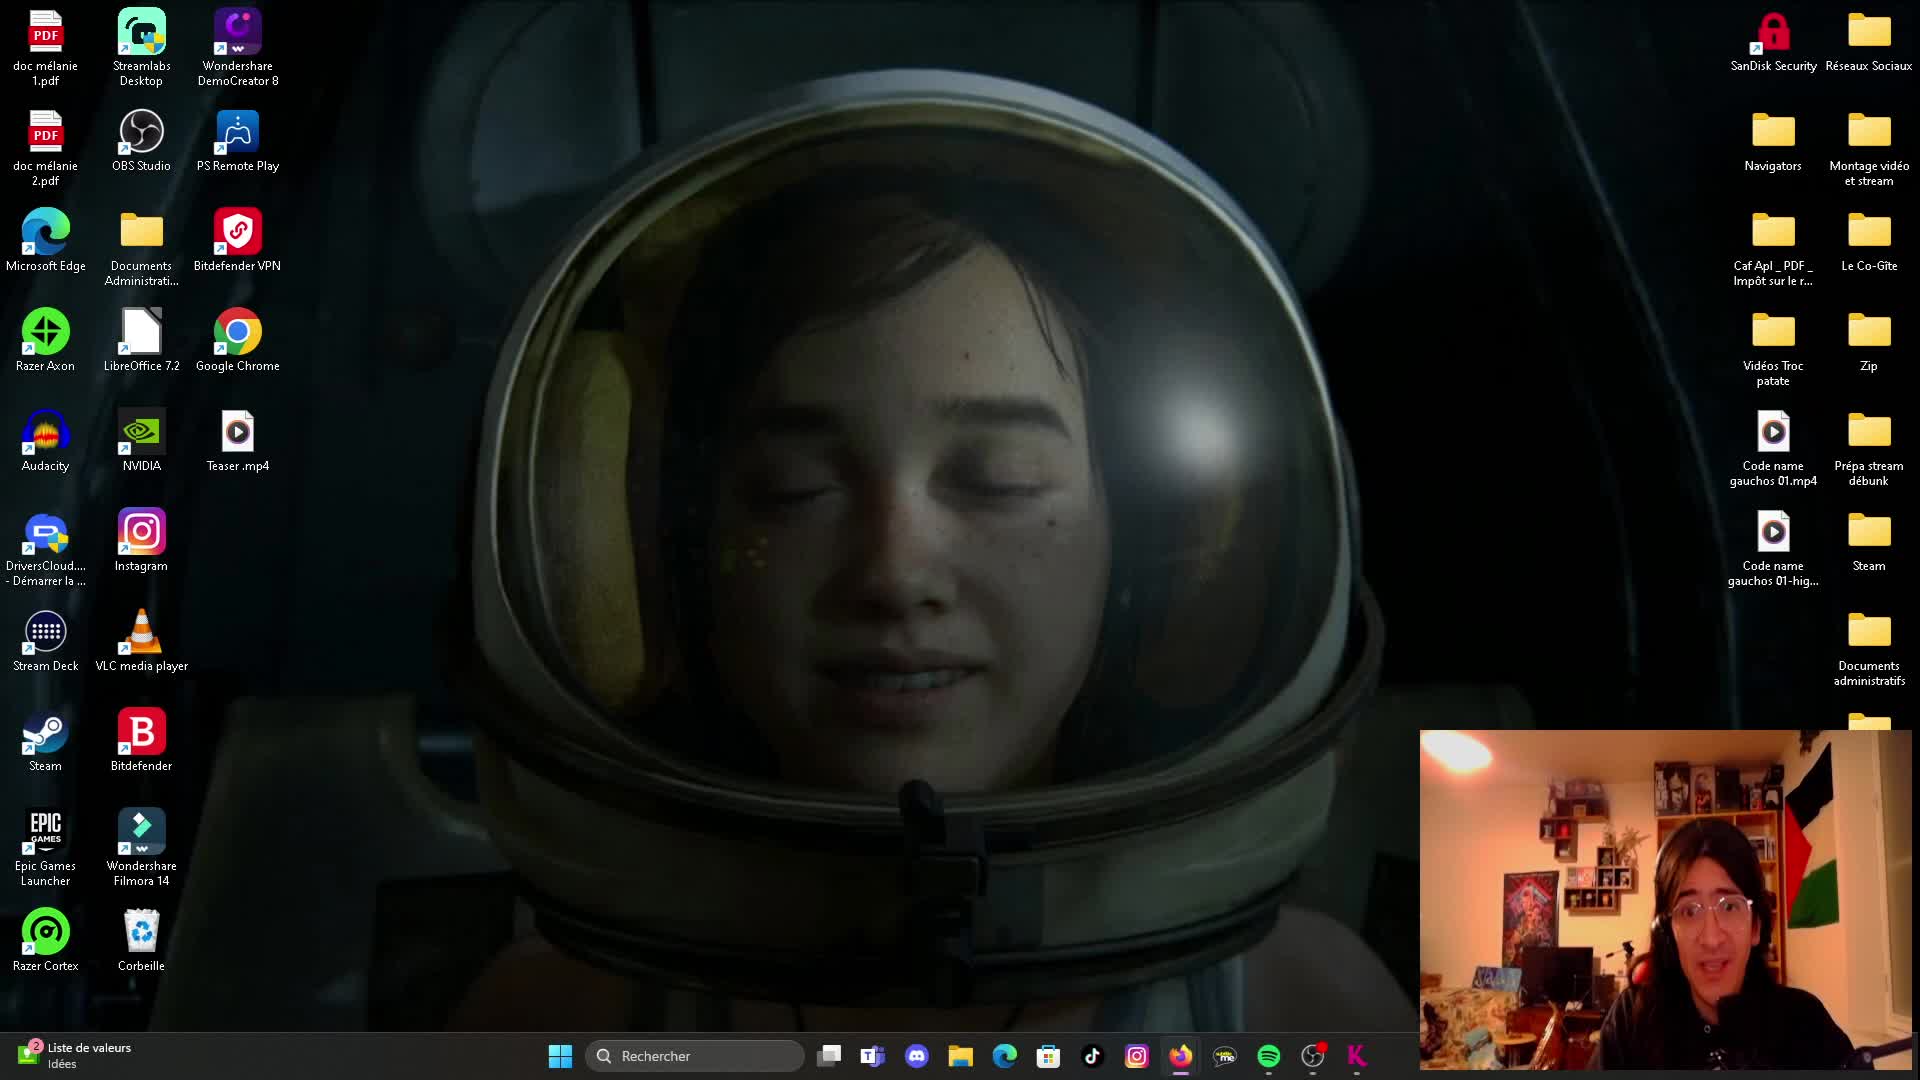Switch to OBS Studio in taskbar
This screenshot has height=1080, width=1920.
pos(1313,1056)
